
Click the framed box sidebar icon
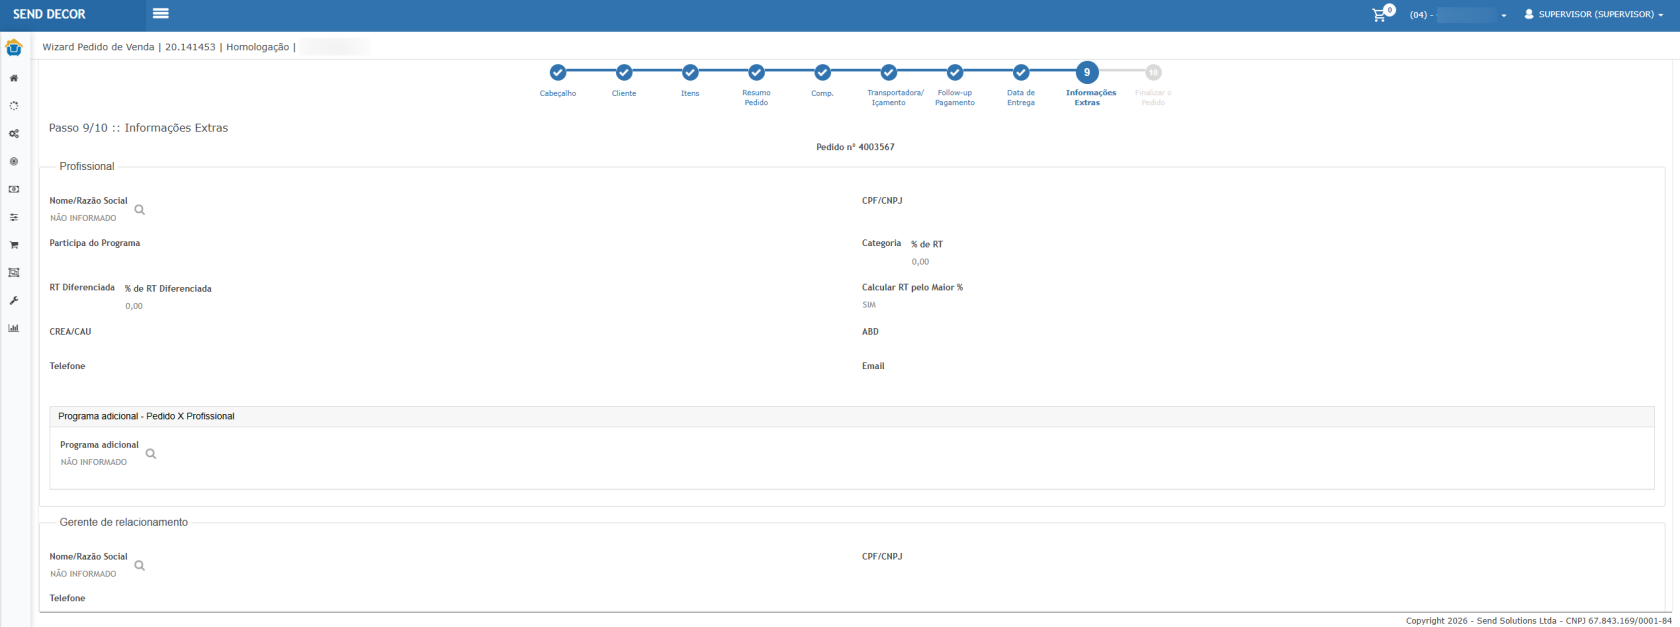click(x=14, y=272)
